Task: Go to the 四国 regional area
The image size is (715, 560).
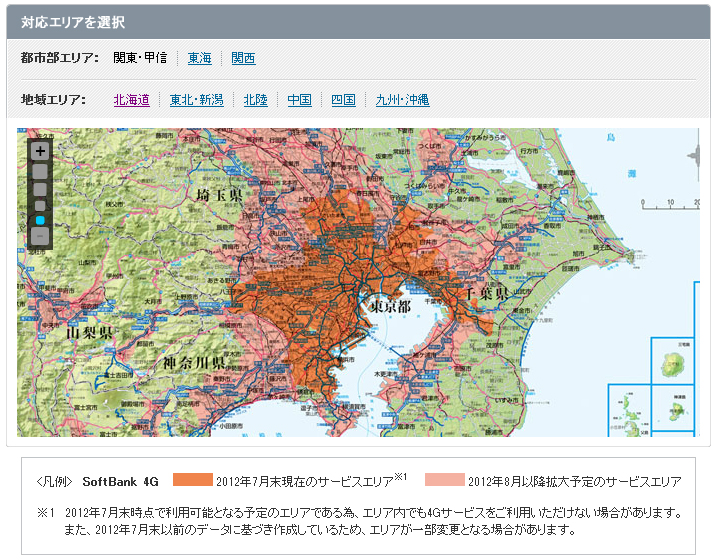Action: pos(343,100)
